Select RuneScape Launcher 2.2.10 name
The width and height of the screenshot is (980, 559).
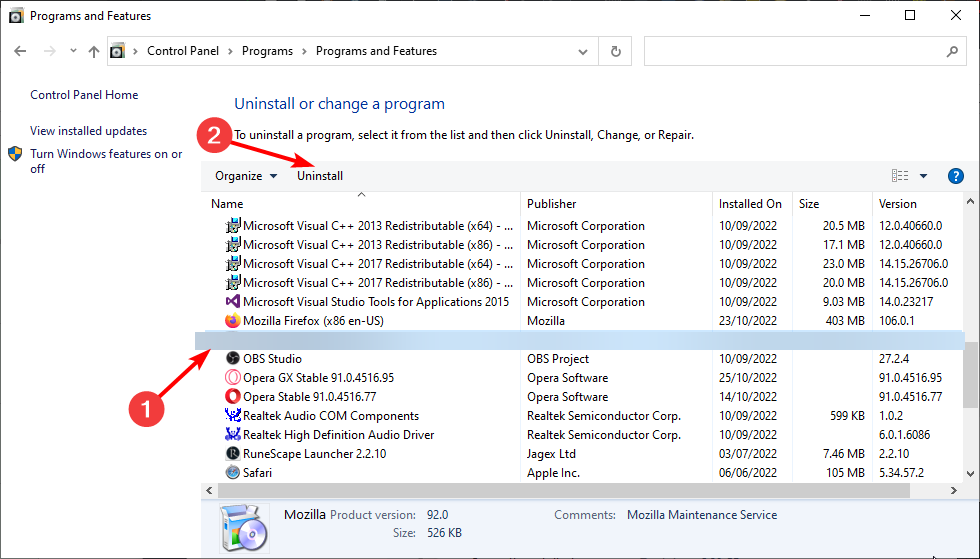coord(314,454)
